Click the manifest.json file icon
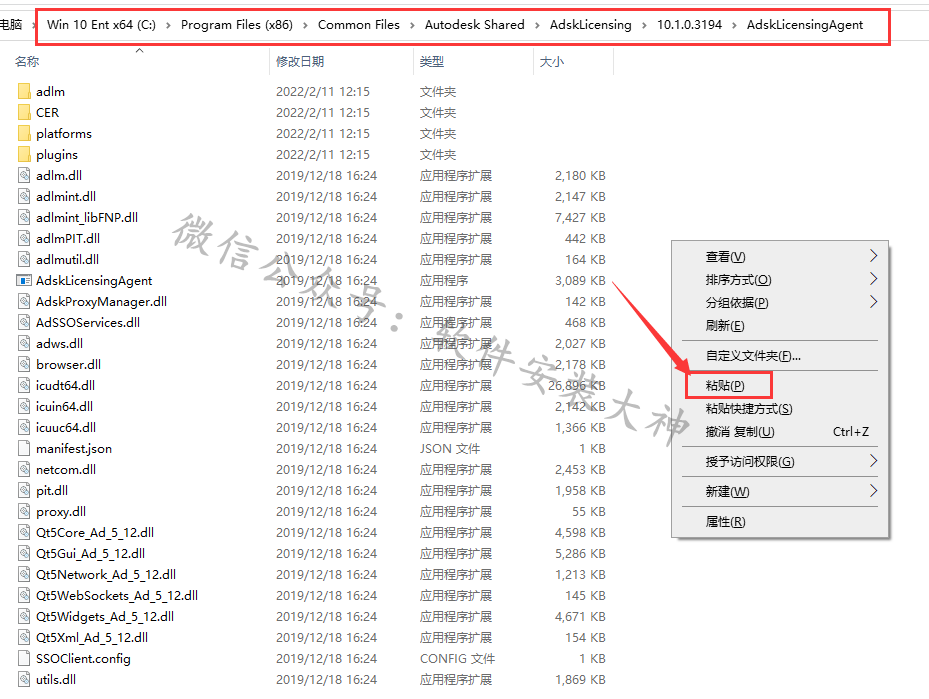The height and width of the screenshot is (699, 929). pyautogui.click(x=24, y=448)
